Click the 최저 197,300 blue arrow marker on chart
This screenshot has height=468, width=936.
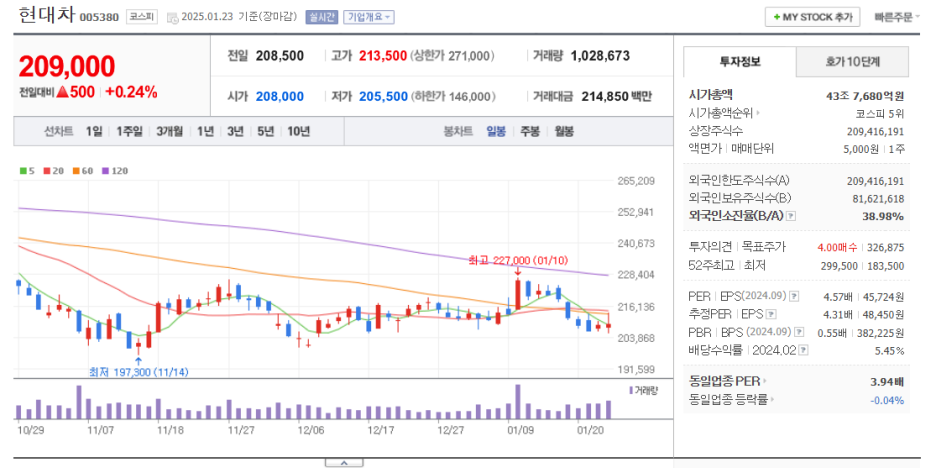pyautogui.click(x=138, y=361)
